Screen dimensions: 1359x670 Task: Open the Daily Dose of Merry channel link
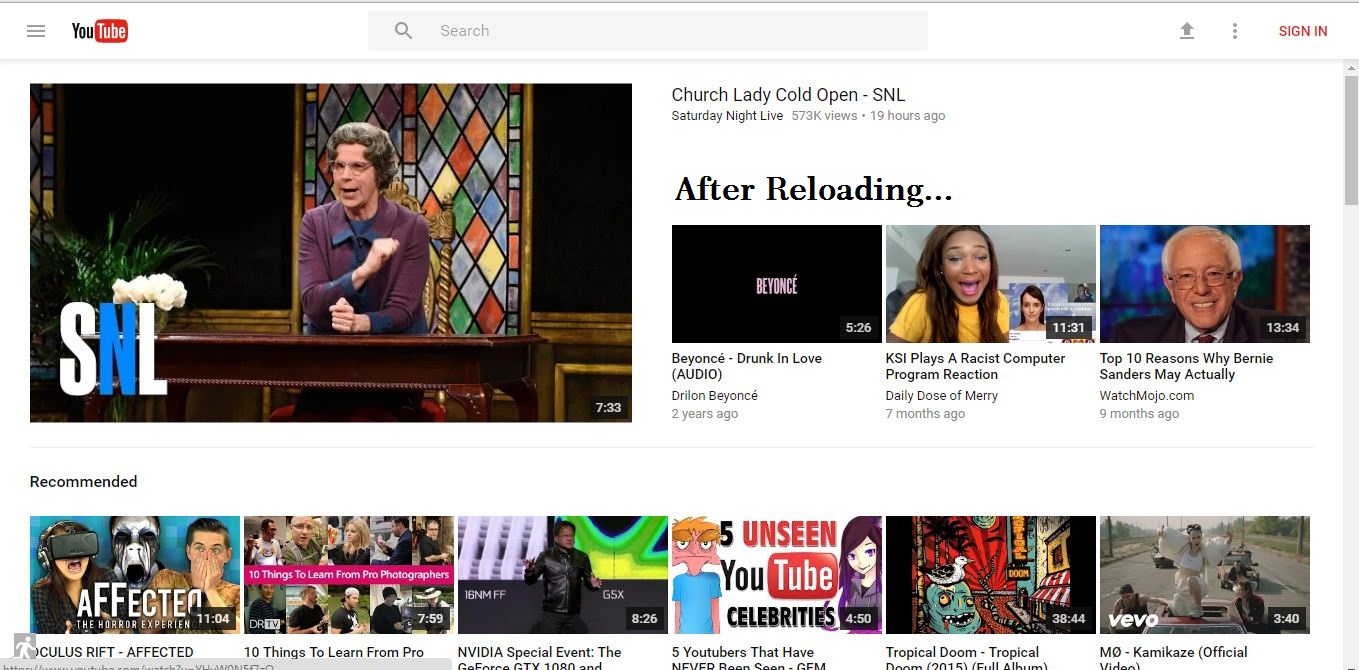(941, 395)
